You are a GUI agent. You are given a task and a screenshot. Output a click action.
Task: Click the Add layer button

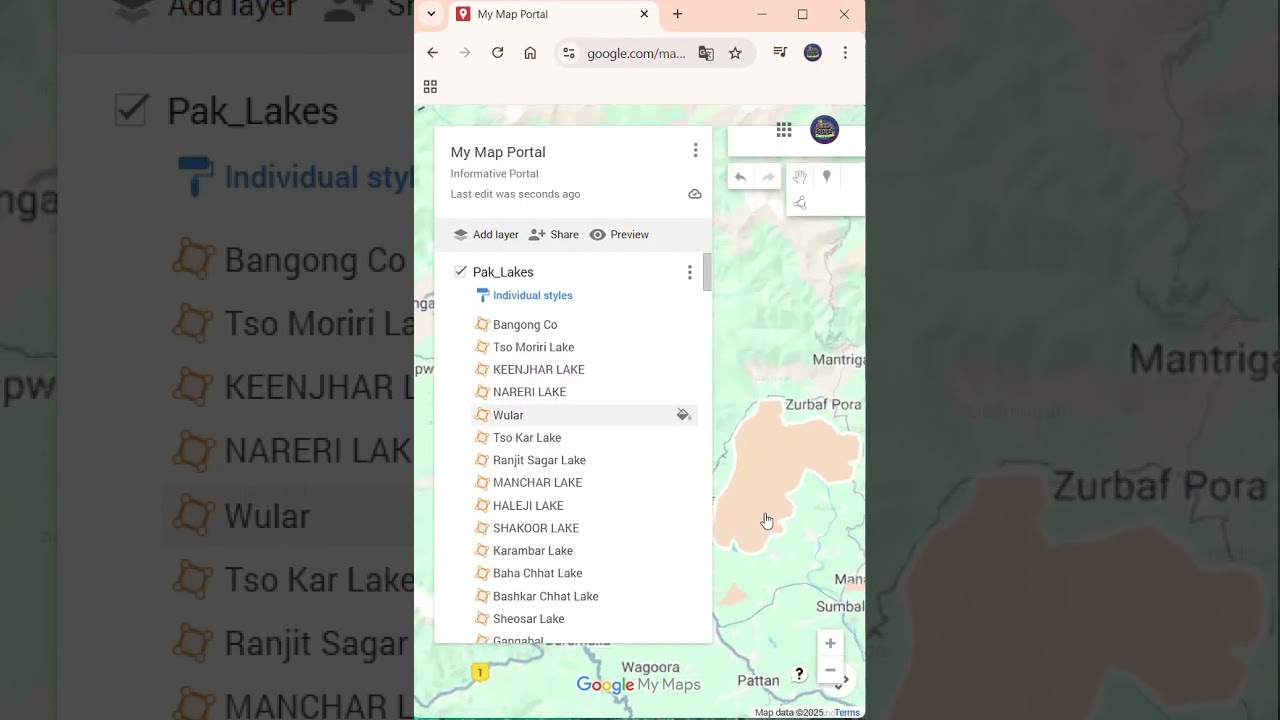[486, 234]
